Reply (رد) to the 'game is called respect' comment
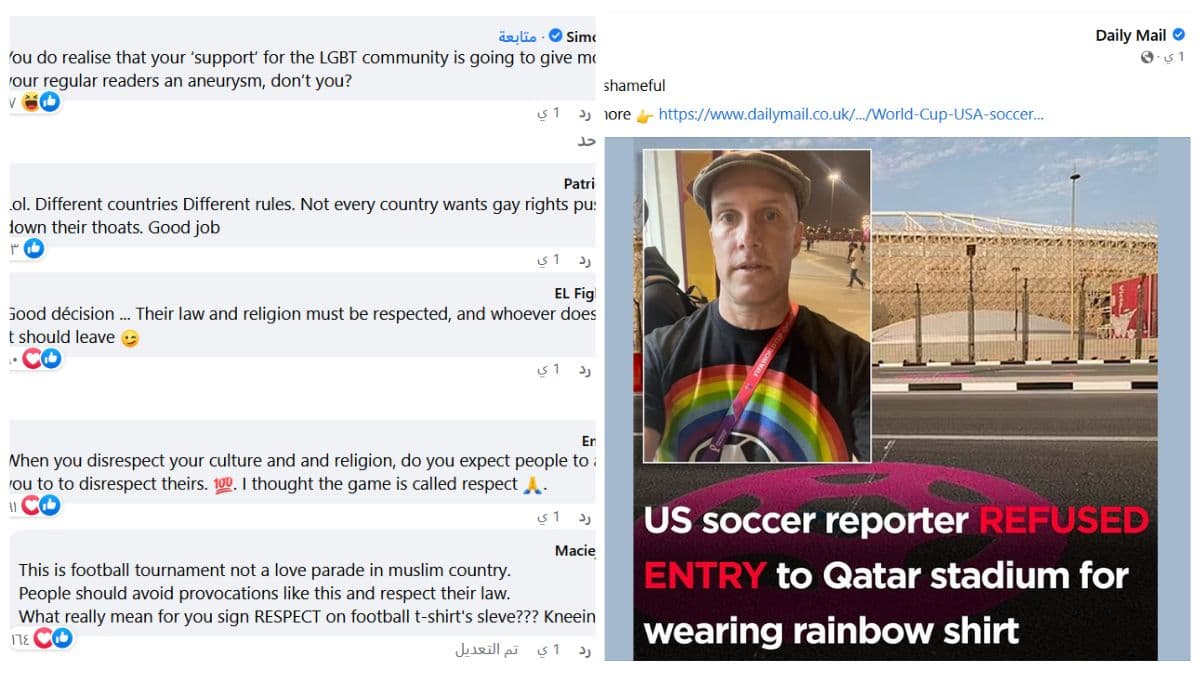The image size is (1200, 675). pyautogui.click(x=584, y=517)
